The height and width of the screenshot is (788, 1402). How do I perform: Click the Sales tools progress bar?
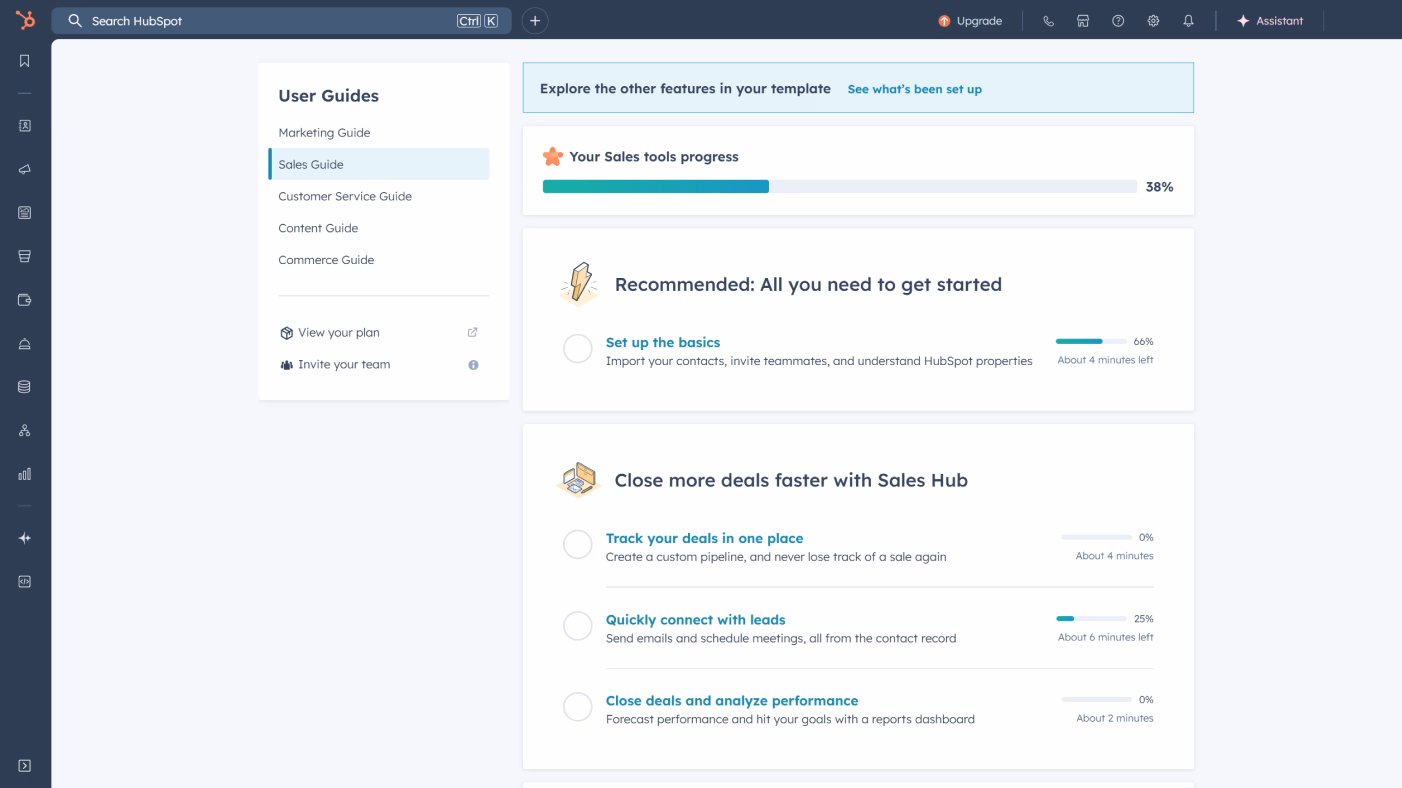[840, 186]
